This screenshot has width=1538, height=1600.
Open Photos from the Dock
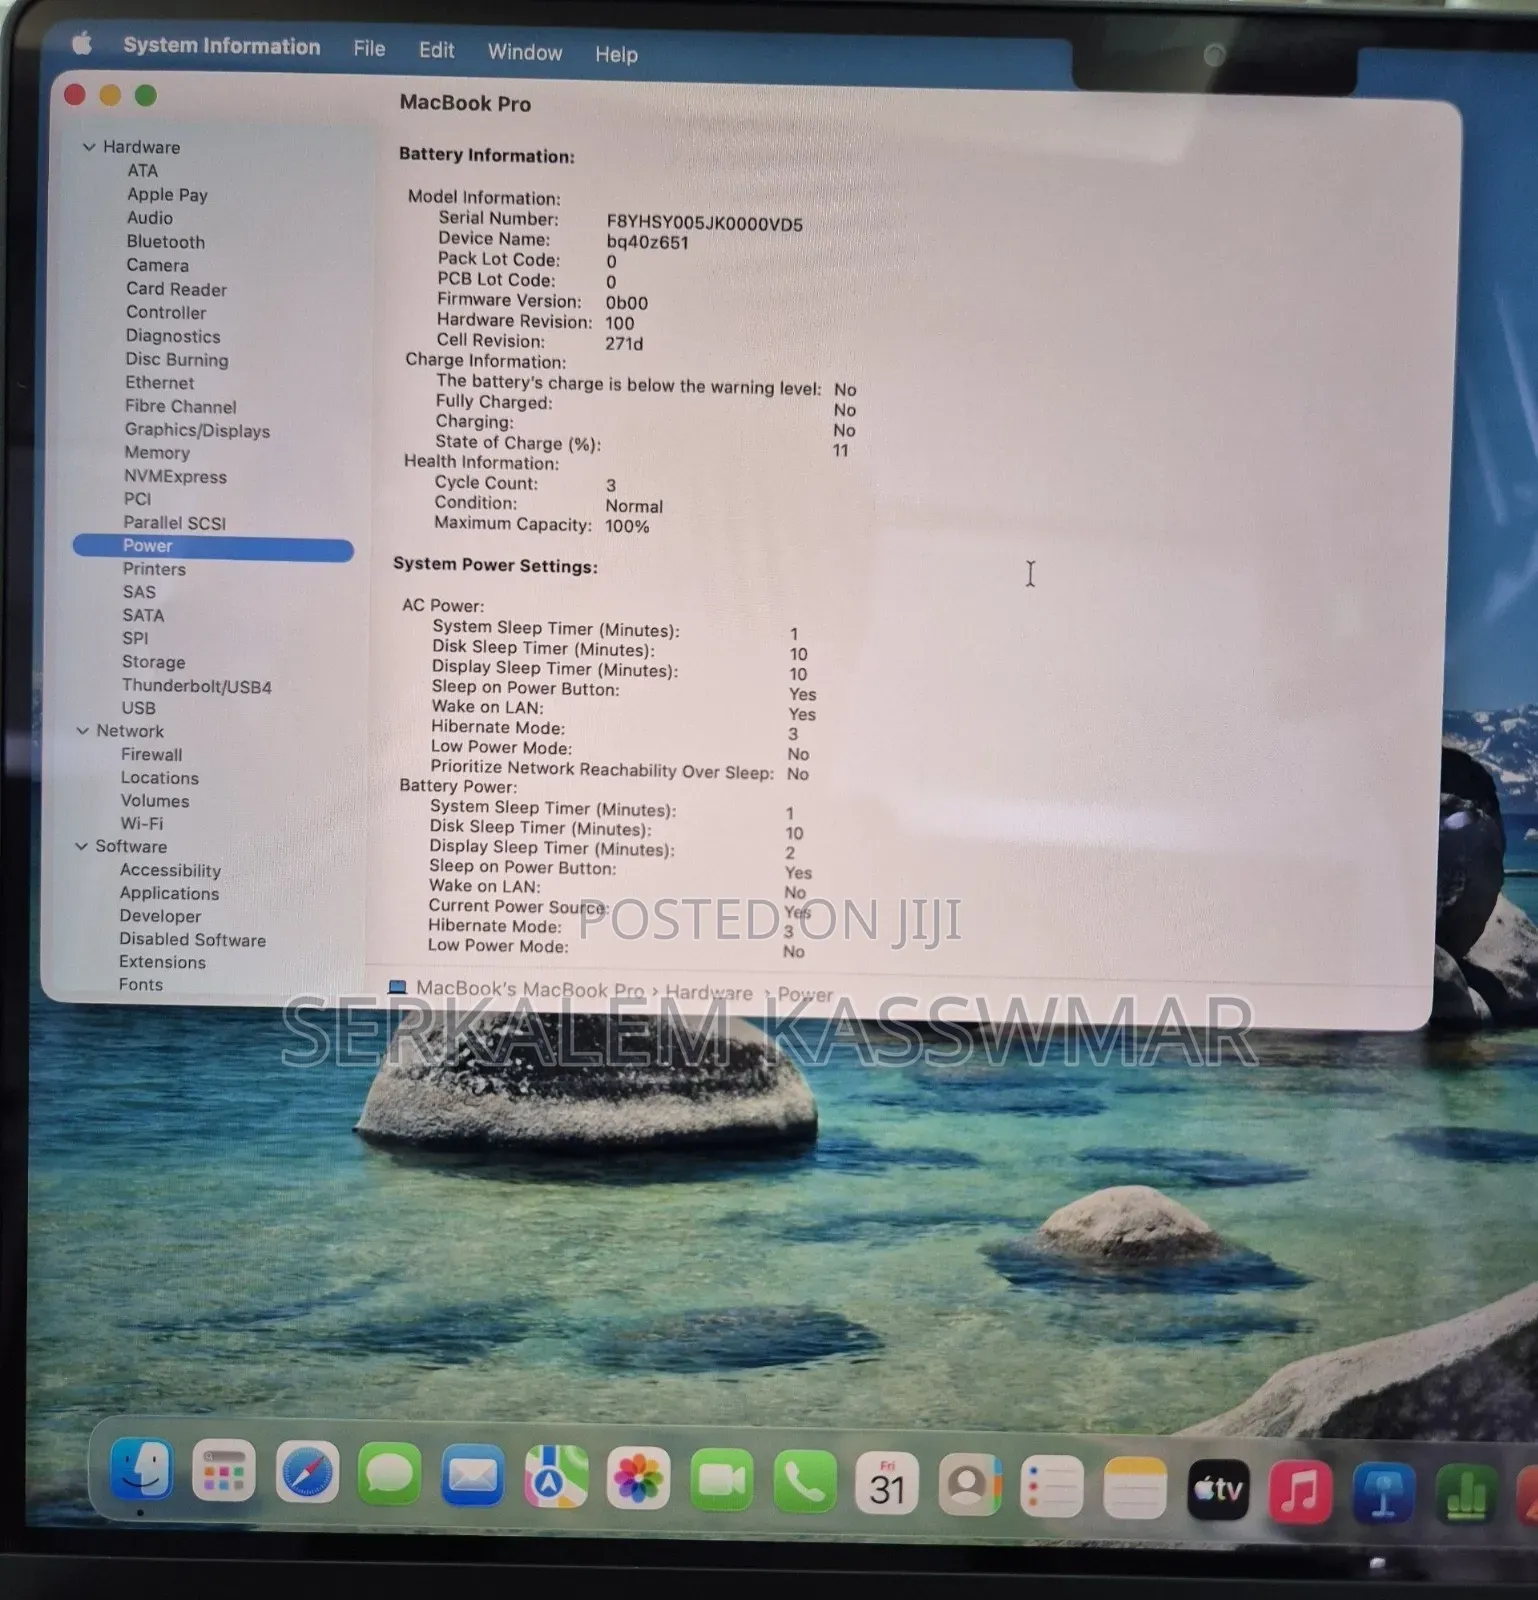coord(638,1478)
